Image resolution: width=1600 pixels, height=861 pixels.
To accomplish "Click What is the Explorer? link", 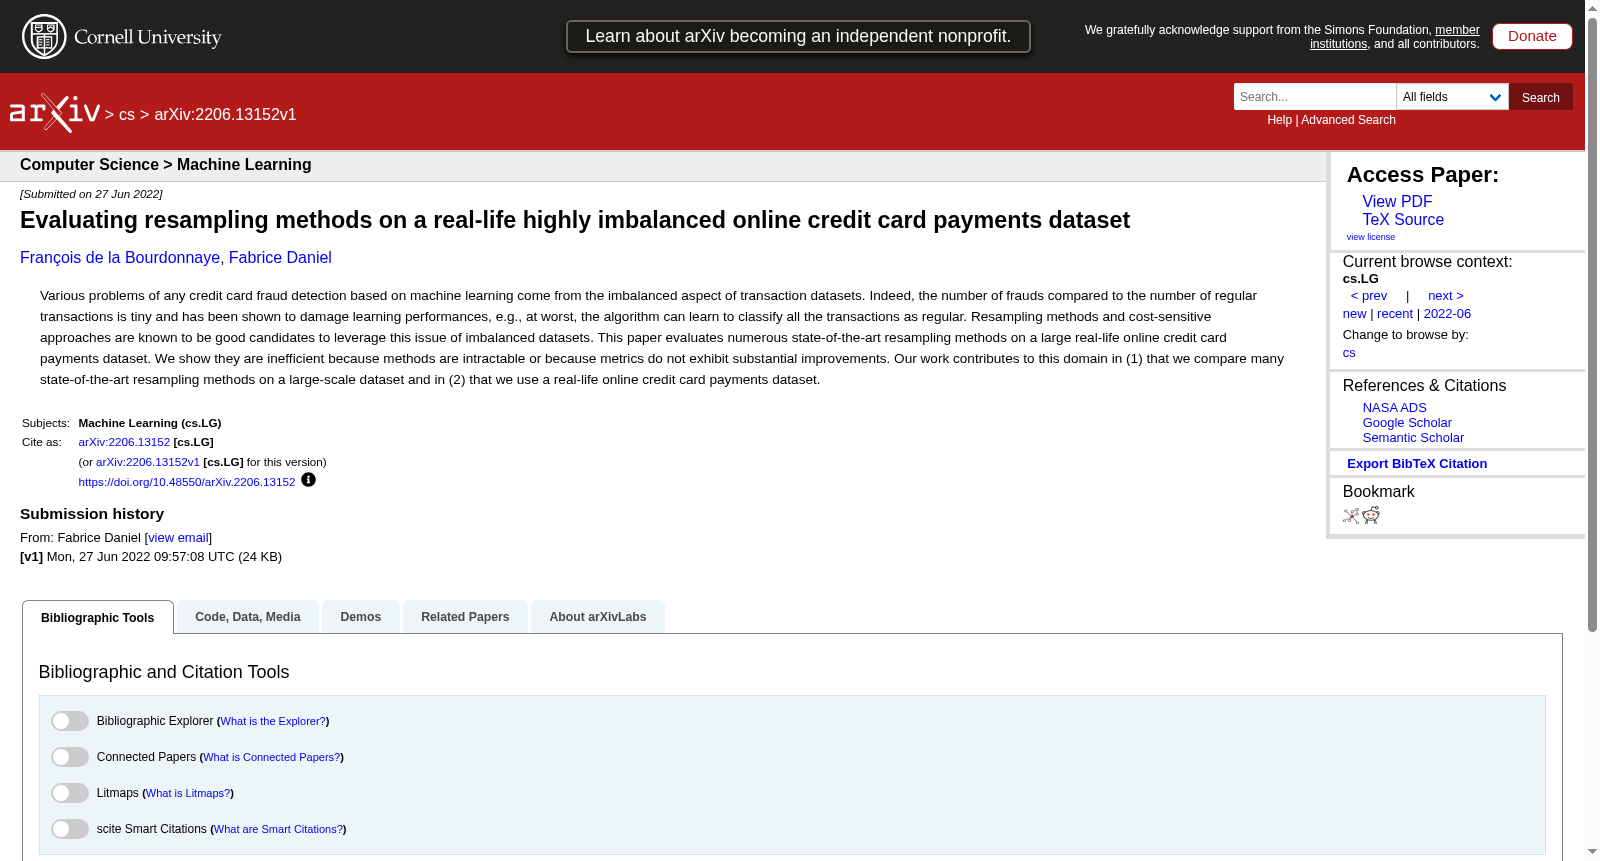I will click(x=273, y=721).
